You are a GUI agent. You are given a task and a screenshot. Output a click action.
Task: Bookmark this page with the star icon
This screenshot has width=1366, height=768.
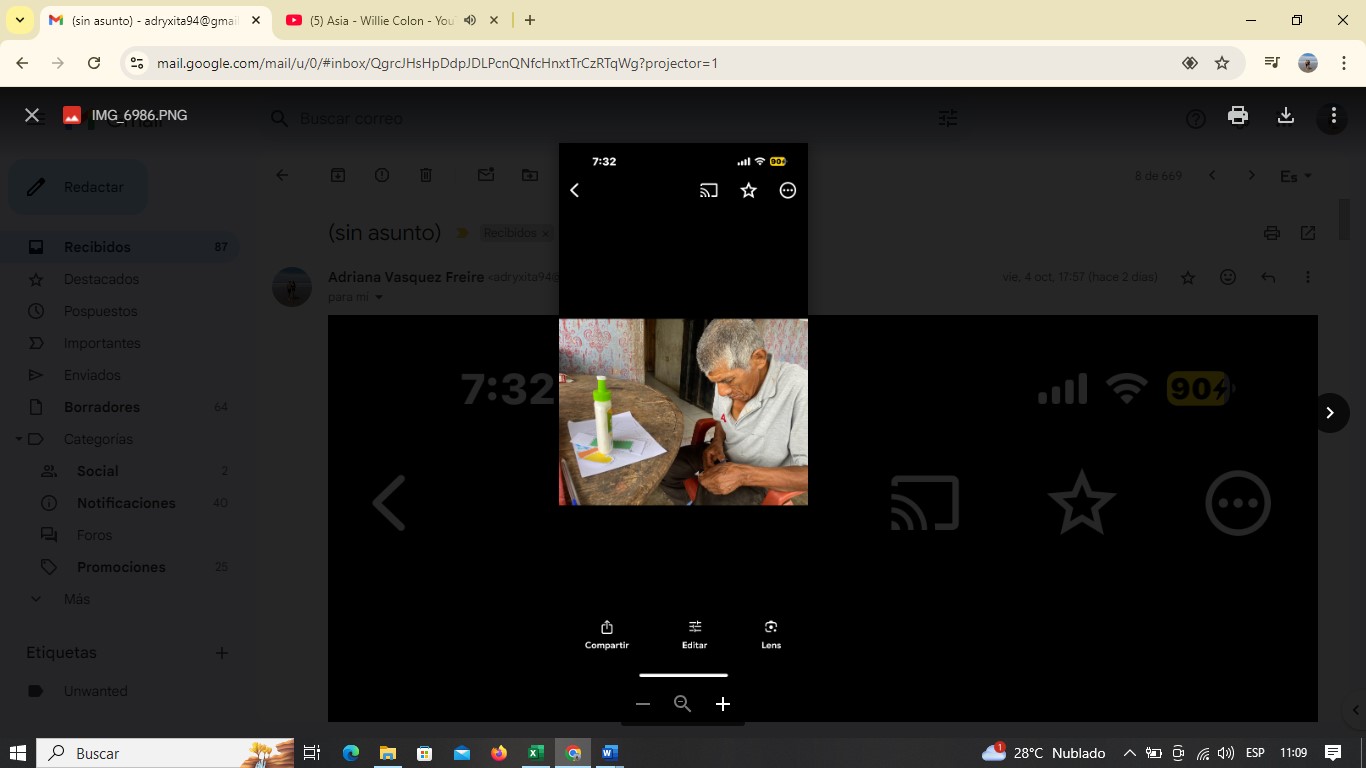[x=1222, y=63]
